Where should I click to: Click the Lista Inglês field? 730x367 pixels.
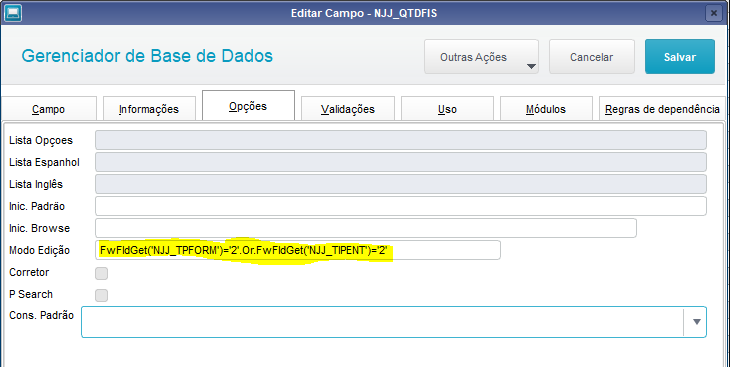tap(401, 184)
